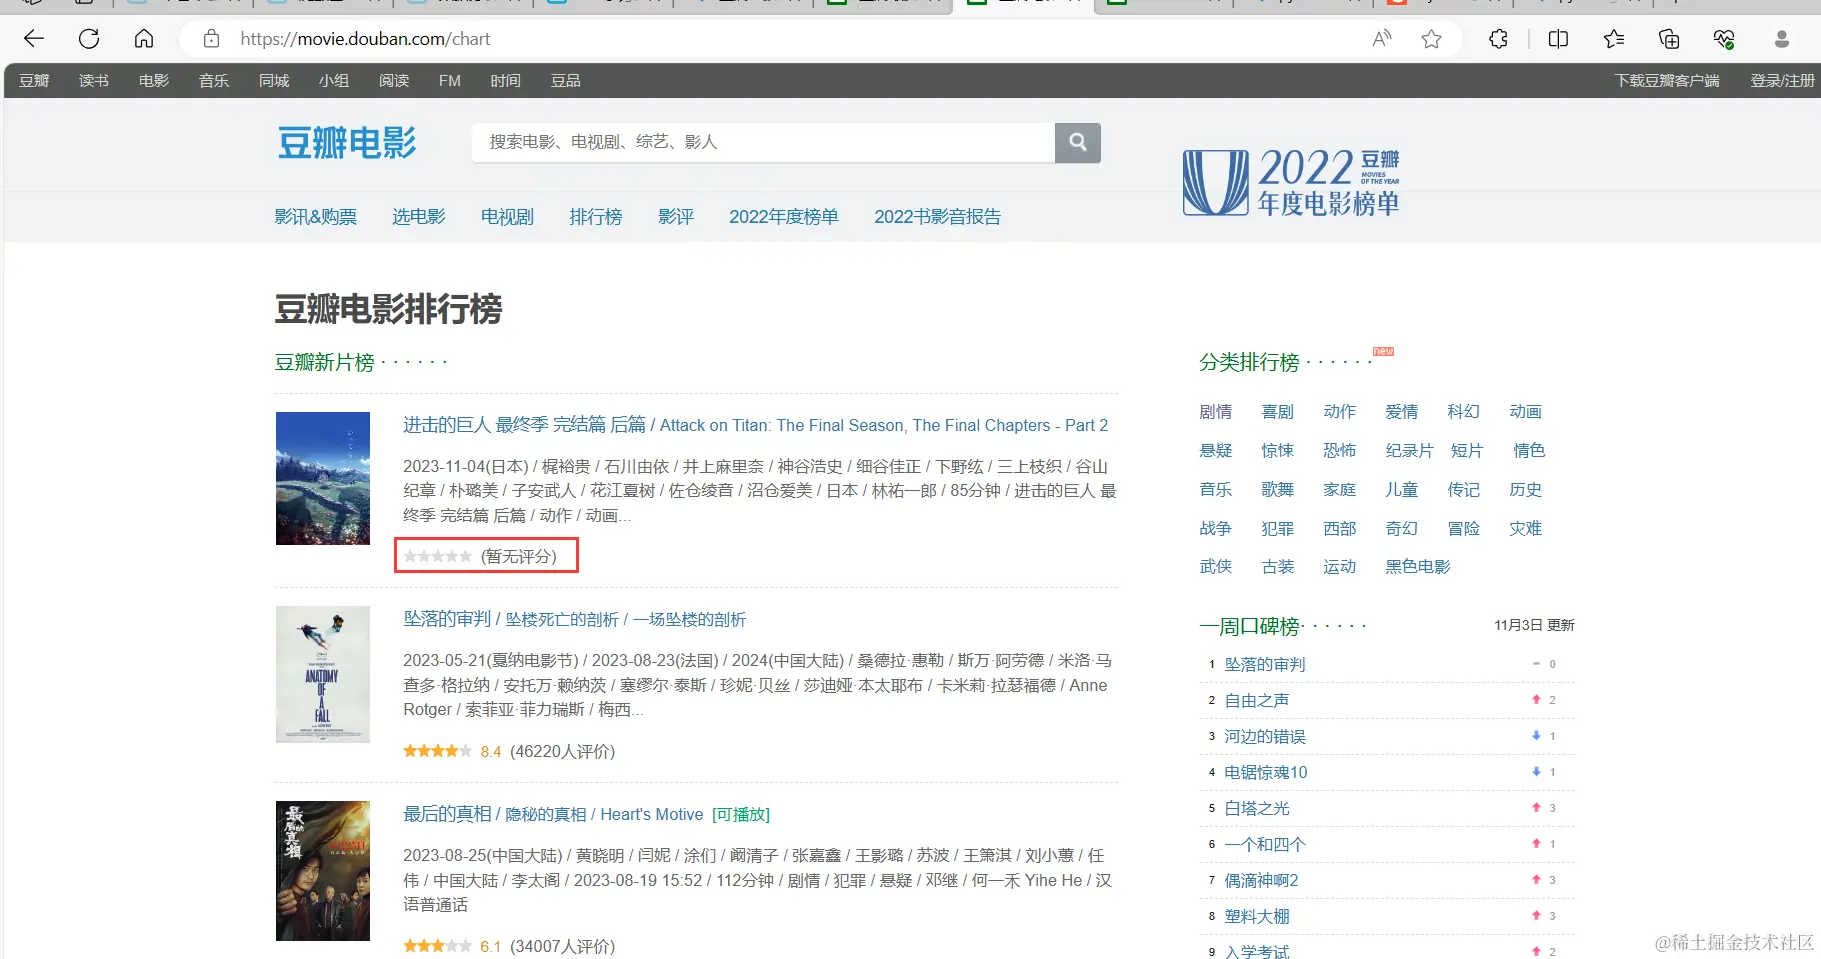Viewport: 1821px width, 959px height.
Task: Open 小组 in the top navigation
Action: tap(334, 81)
